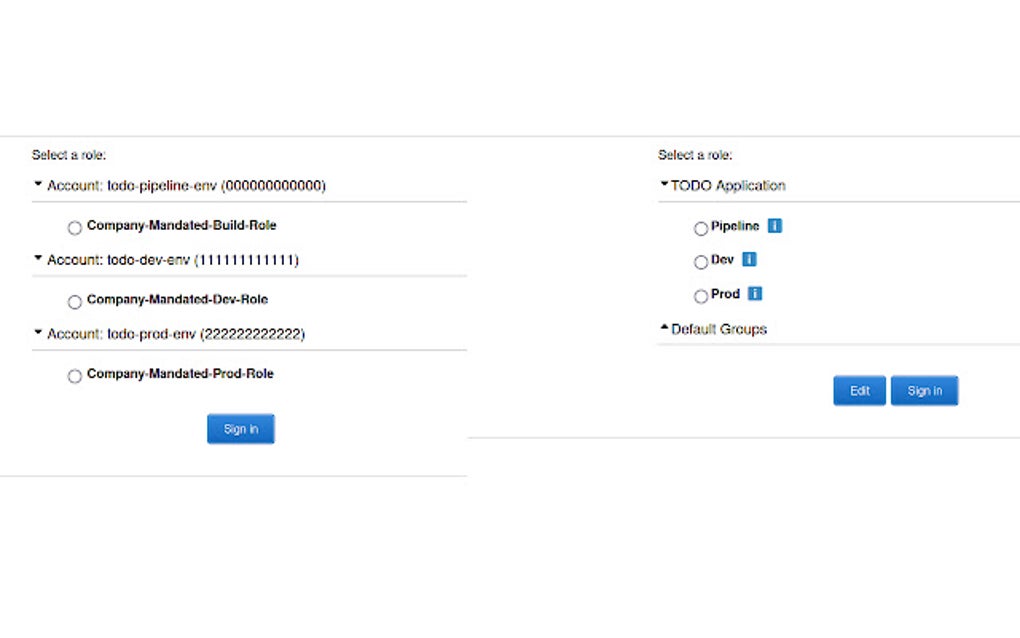View info for the Pipeline role

[773, 227]
